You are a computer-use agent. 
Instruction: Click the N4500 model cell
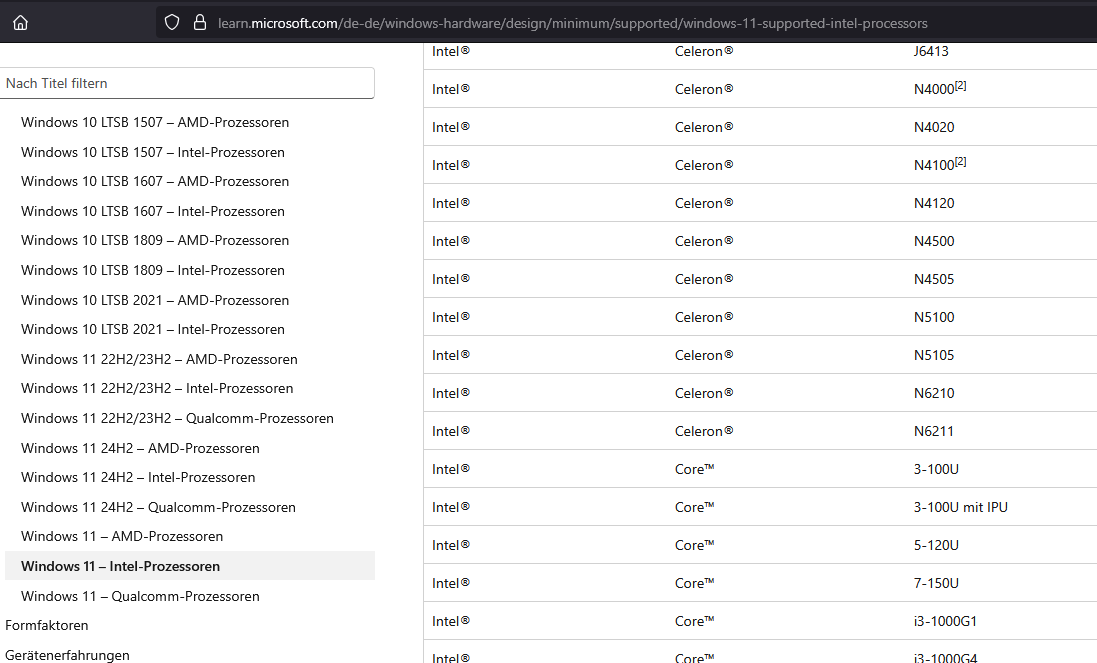click(934, 241)
